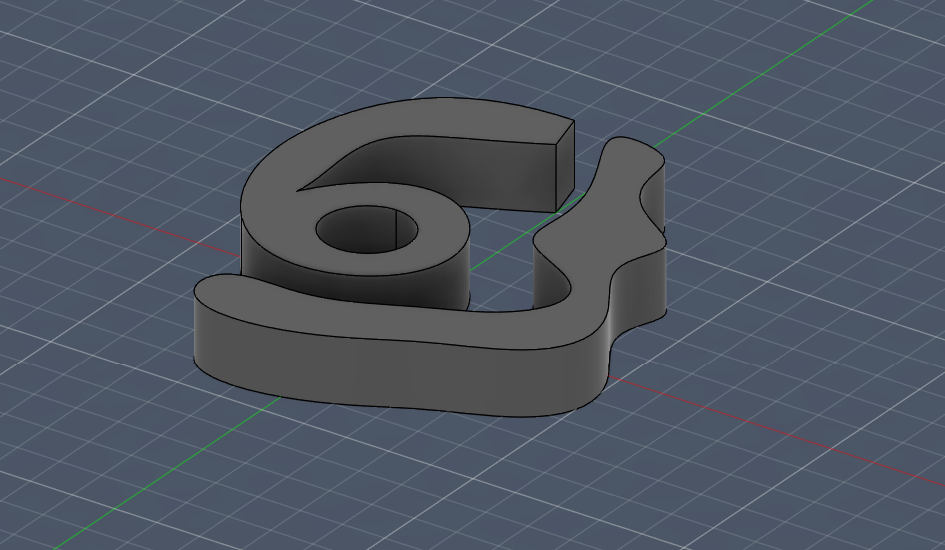Click inside the circular hole of the spiral

[366, 230]
